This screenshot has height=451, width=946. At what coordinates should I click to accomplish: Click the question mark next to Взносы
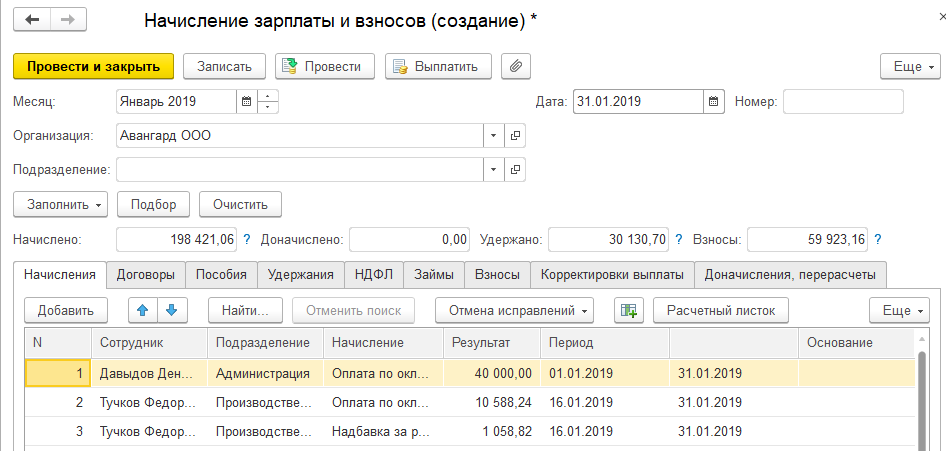(x=878, y=240)
